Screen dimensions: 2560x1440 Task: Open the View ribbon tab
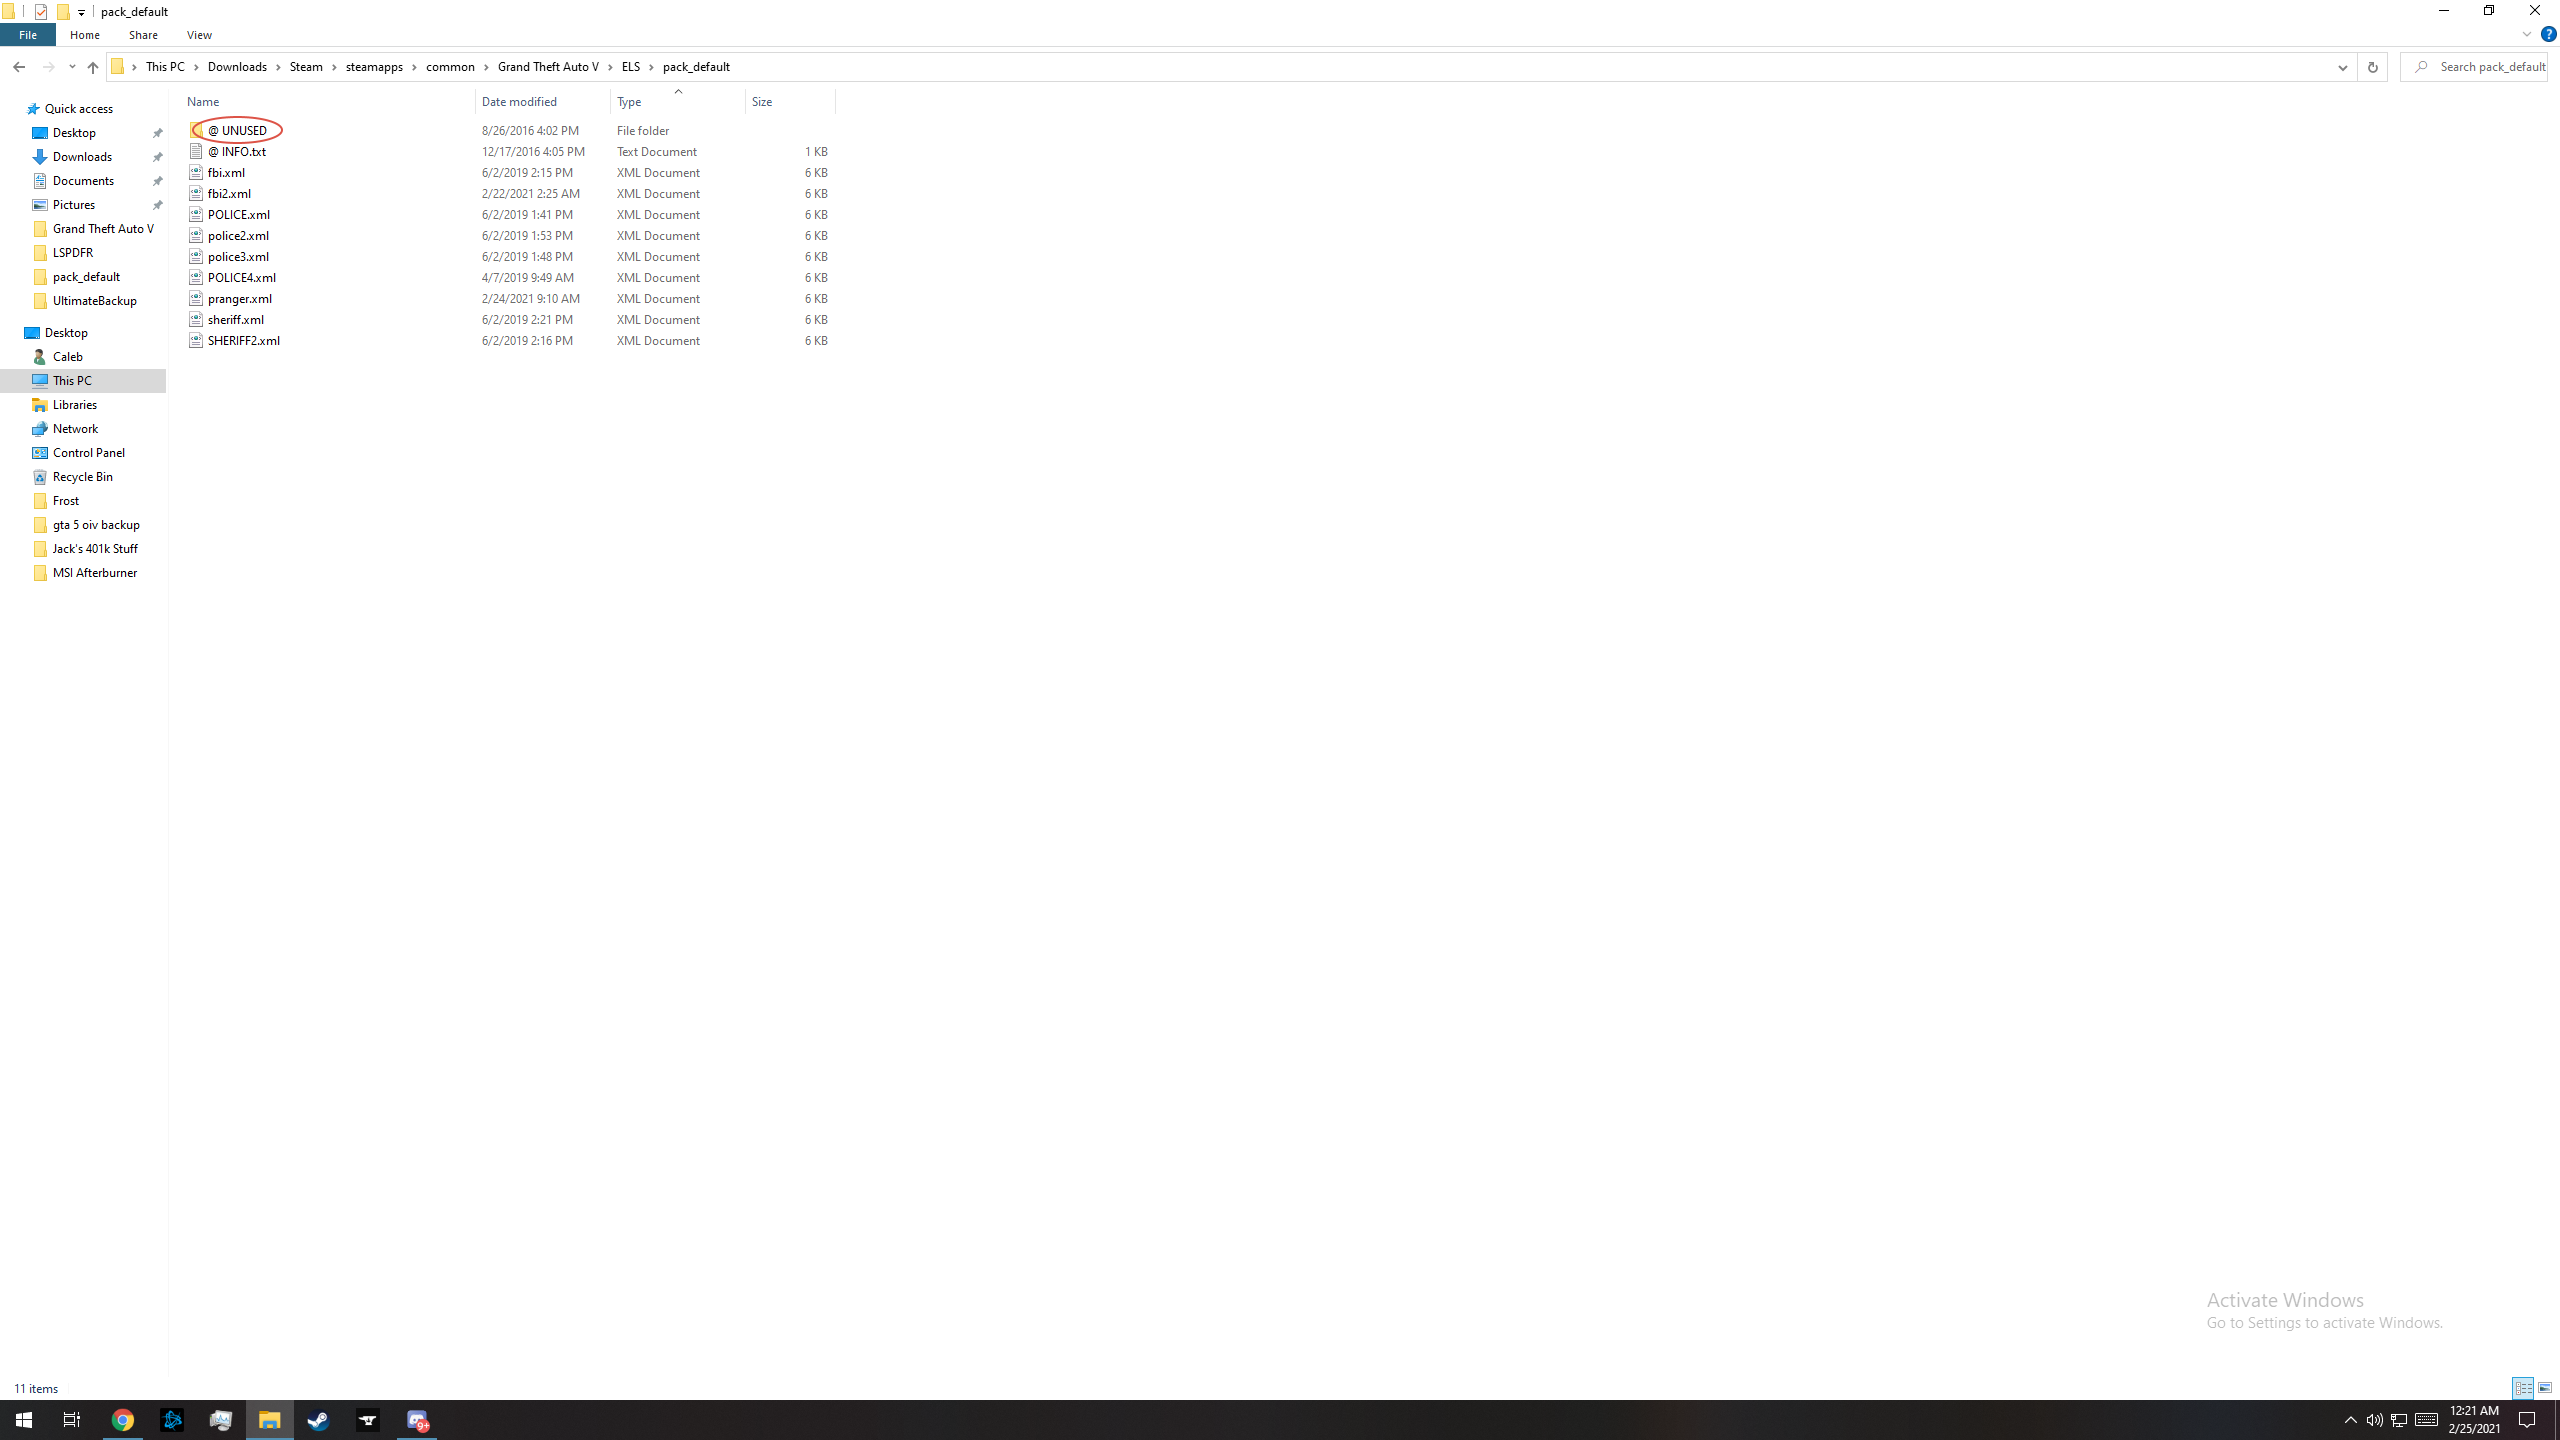point(199,35)
